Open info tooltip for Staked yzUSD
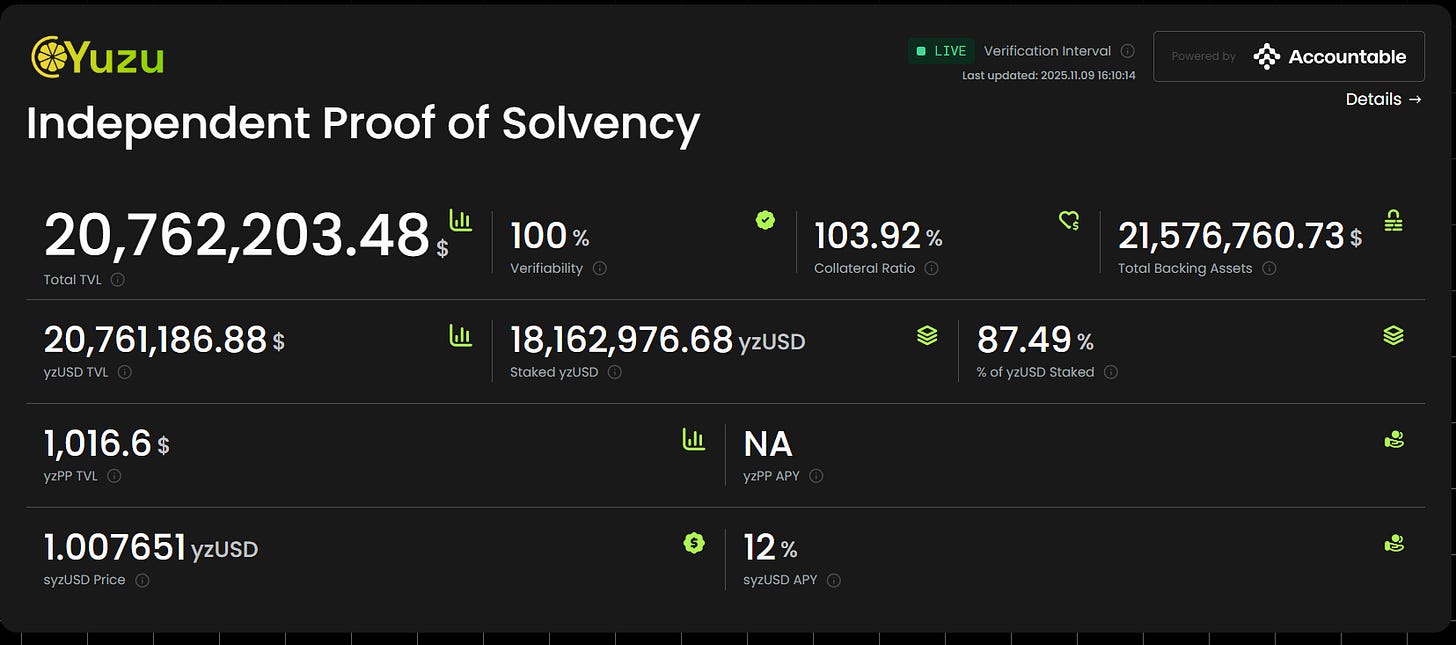Image resolution: width=1456 pixels, height=645 pixels. [615, 372]
